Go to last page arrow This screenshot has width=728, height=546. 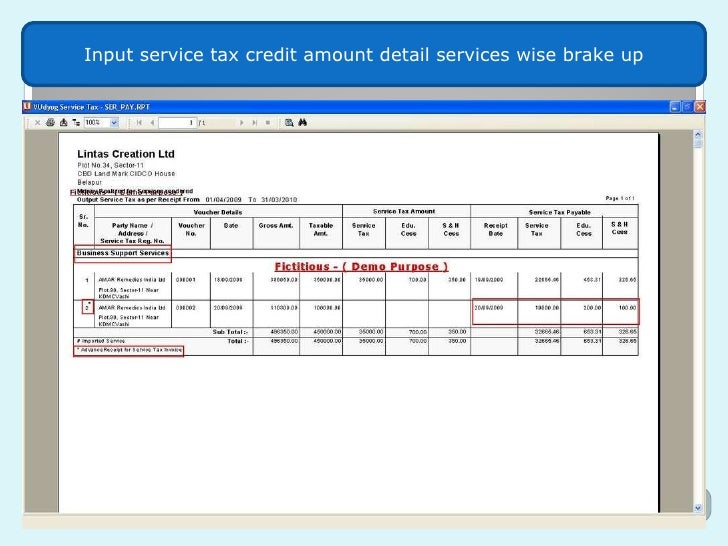[254, 123]
